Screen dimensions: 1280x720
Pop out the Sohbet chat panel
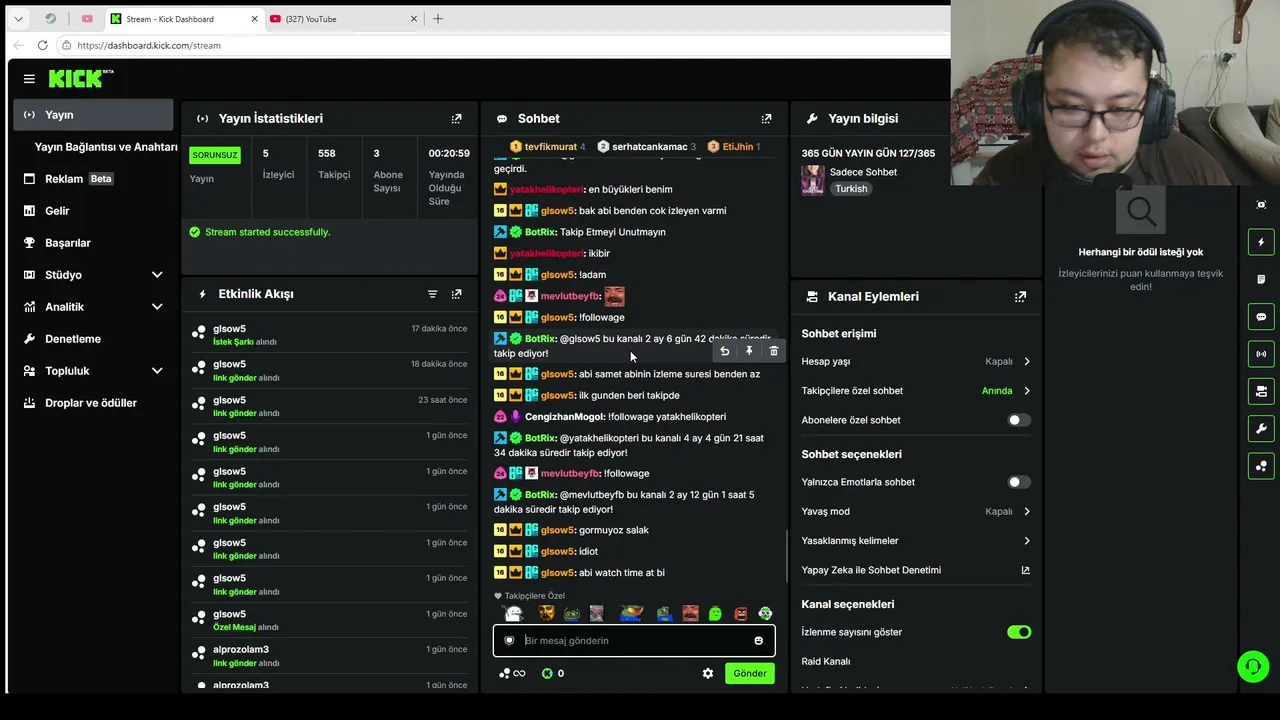coord(766,119)
